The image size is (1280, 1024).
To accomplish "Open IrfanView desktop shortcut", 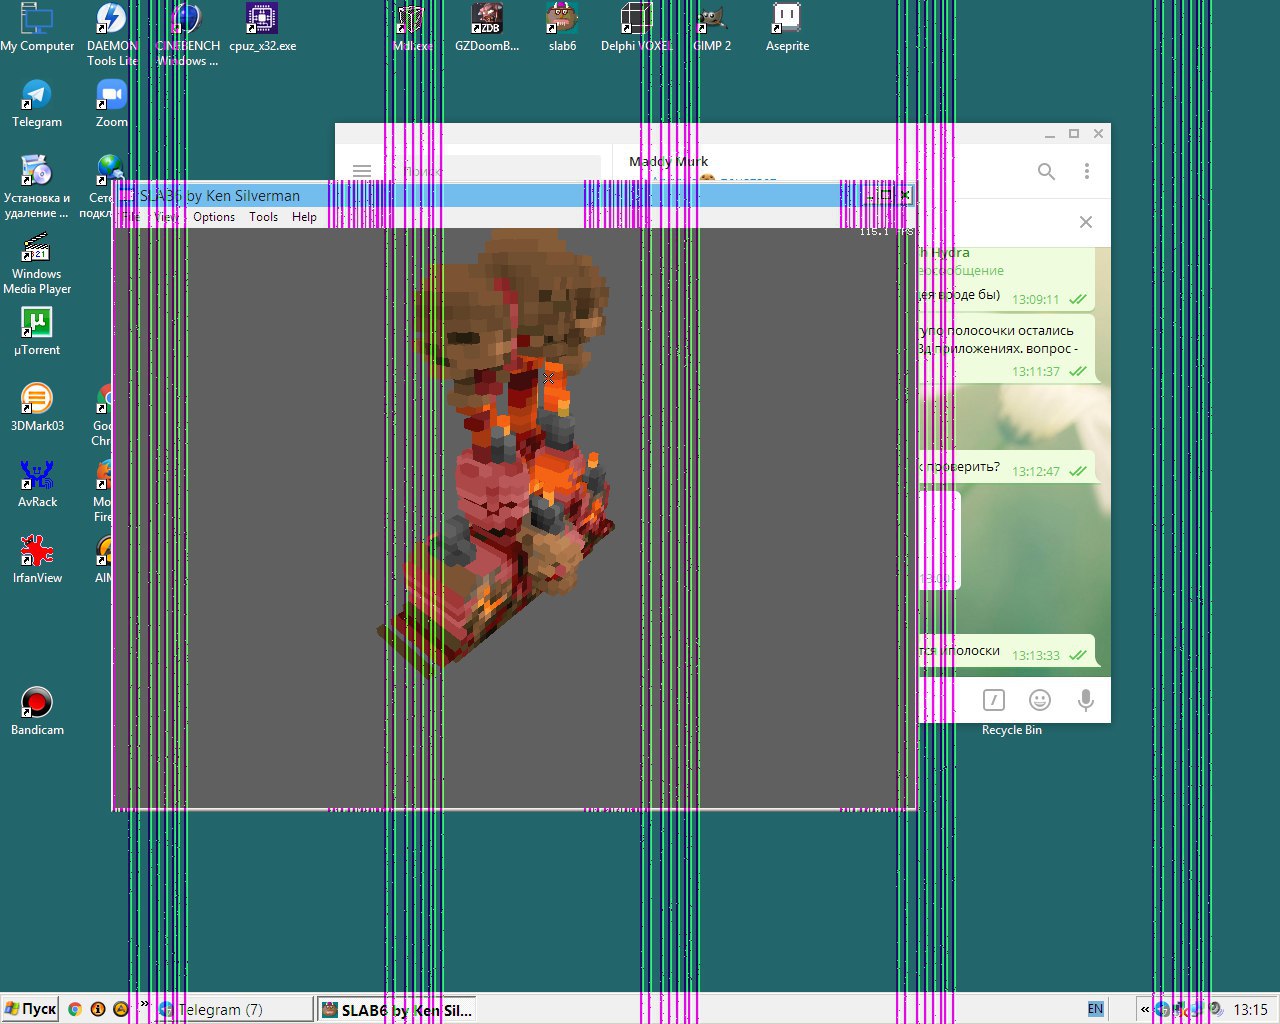I will point(37,560).
